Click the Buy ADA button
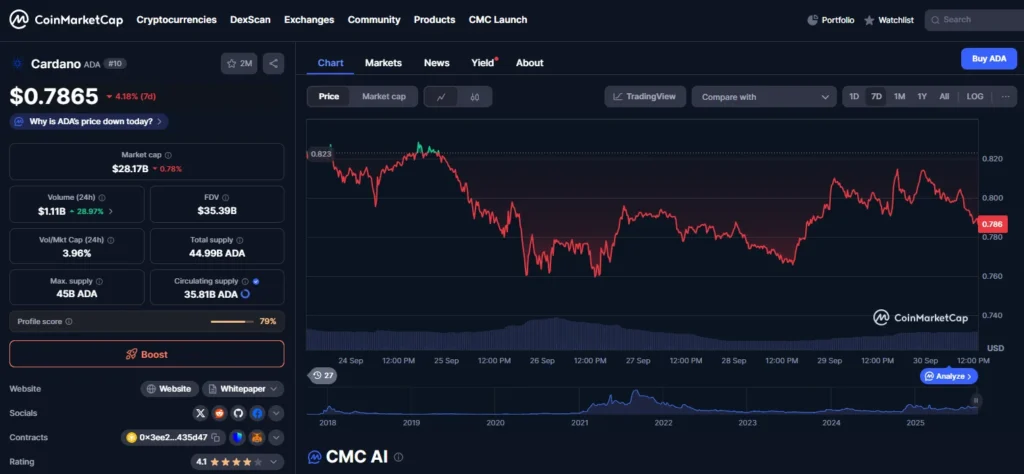Screen dimensions: 1024x474 (988, 59)
